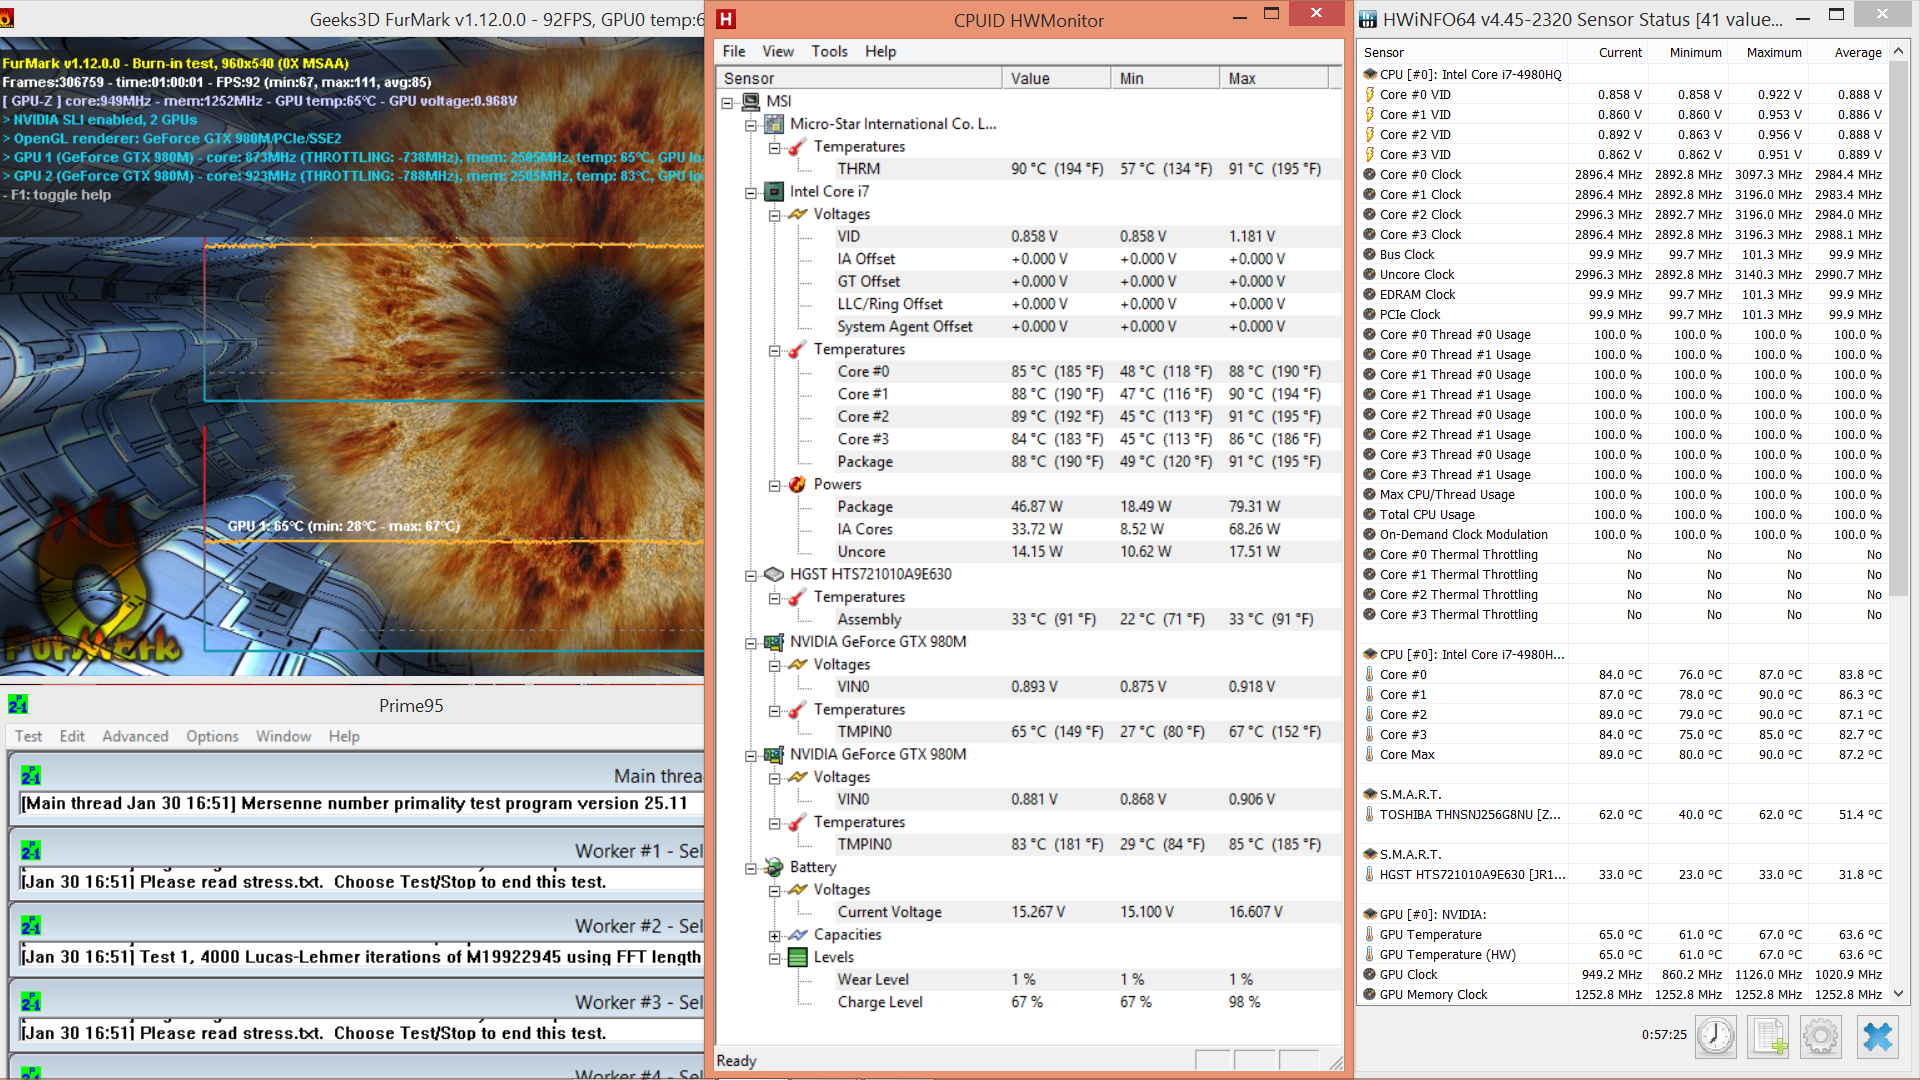
Task: Select the Total CPU Usage row
Action: click(1623, 514)
